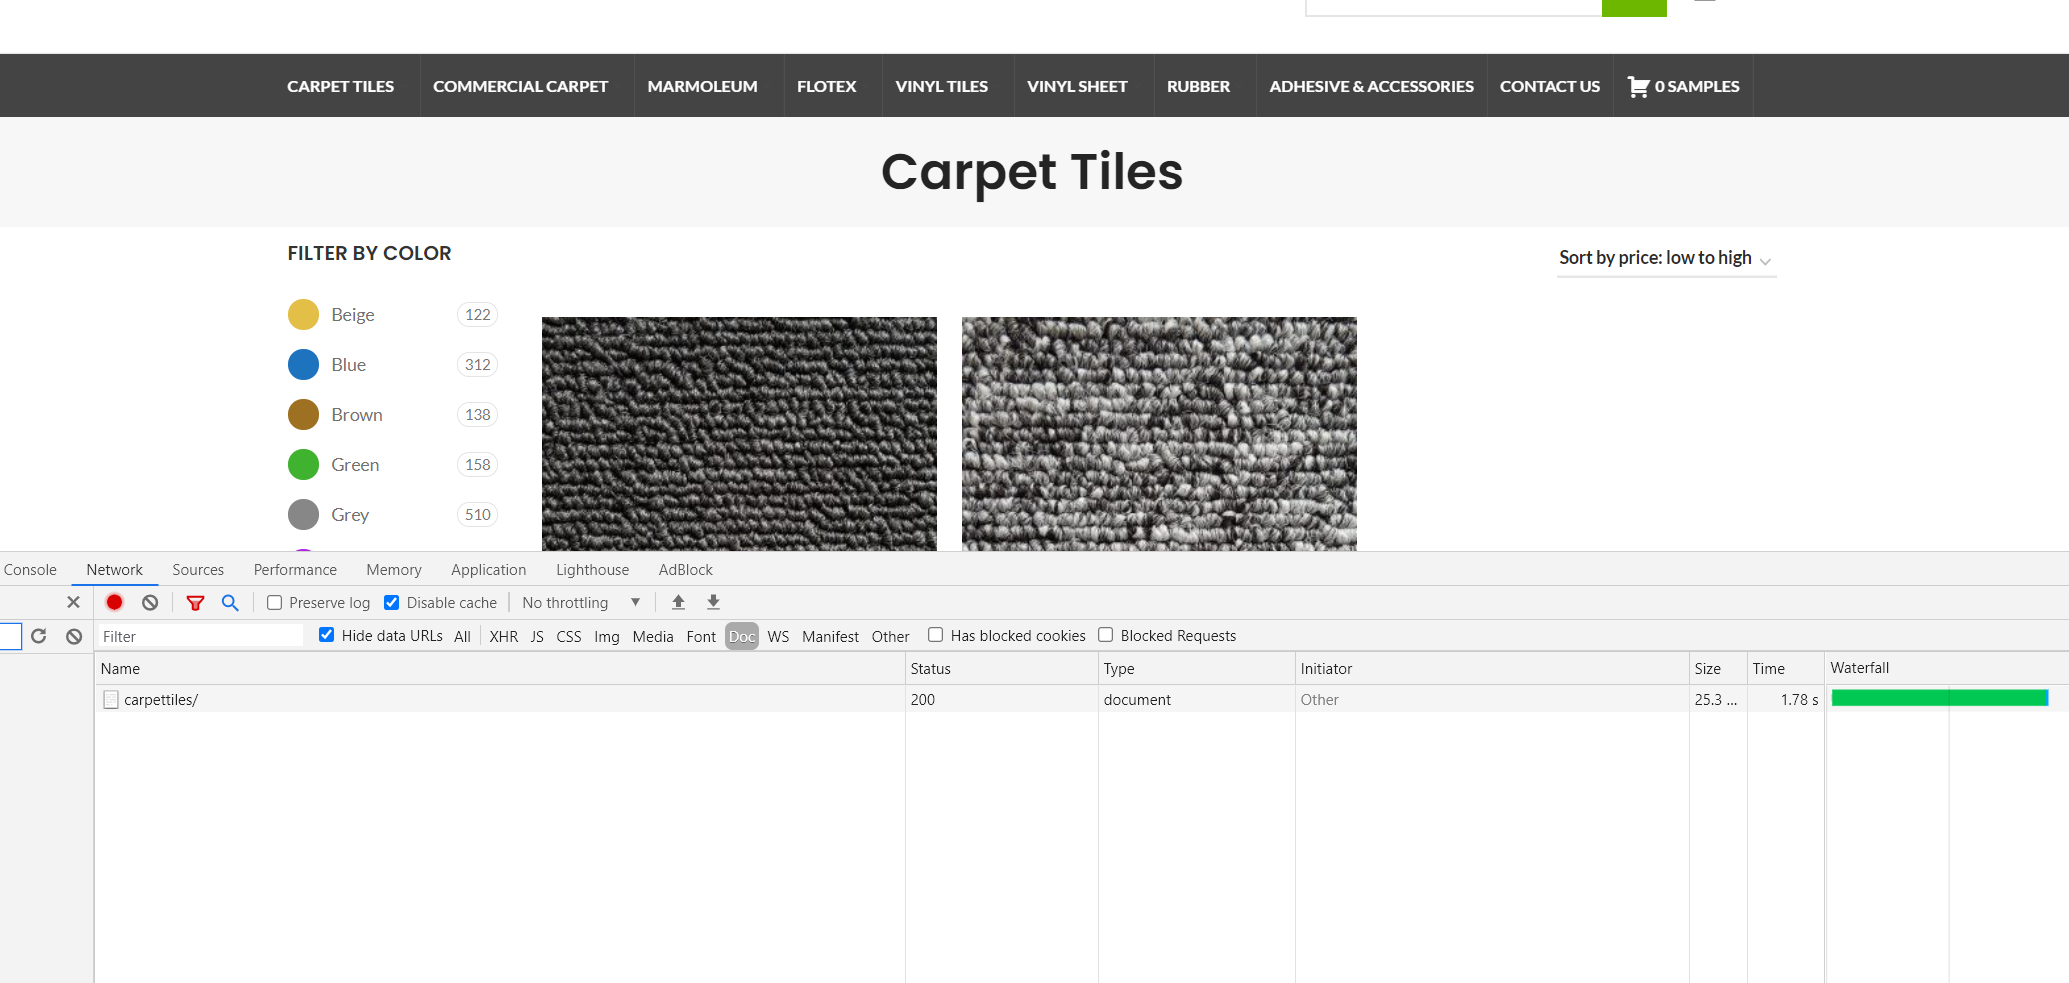Click the light grey carpet tile thumbnail
2069x983 pixels.
pyautogui.click(x=1159, y=434)
